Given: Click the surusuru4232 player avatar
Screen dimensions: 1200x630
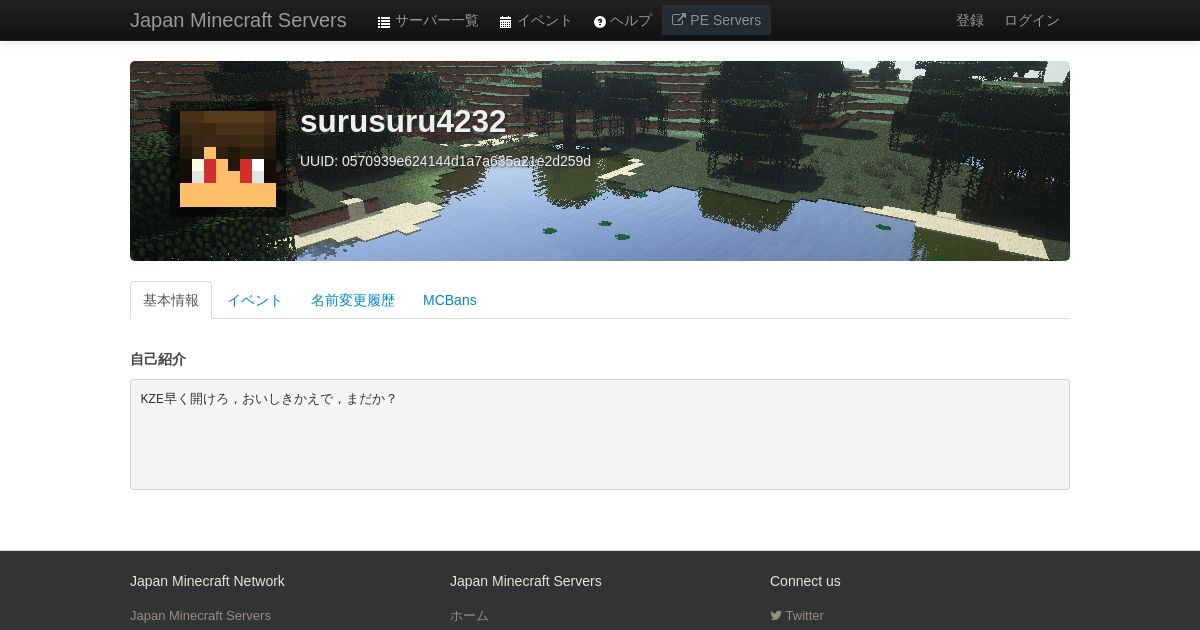Looking at the screenshot, I should 228,159.
